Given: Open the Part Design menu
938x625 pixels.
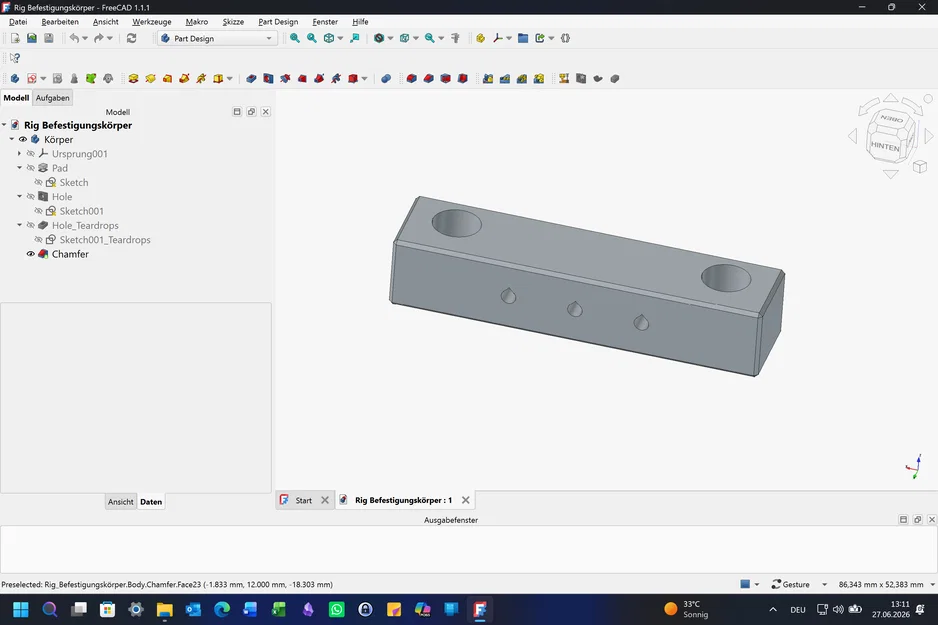Looking at the screenshot, I should point(278,22).
